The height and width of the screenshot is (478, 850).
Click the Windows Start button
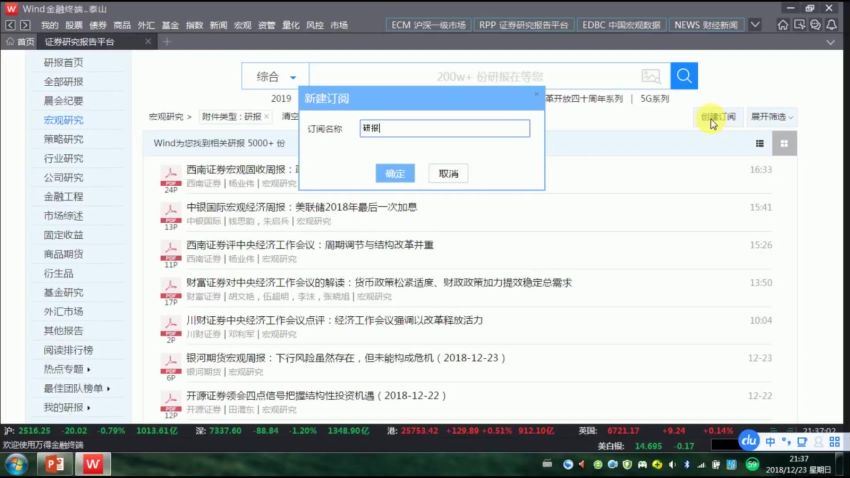(17, 464)
